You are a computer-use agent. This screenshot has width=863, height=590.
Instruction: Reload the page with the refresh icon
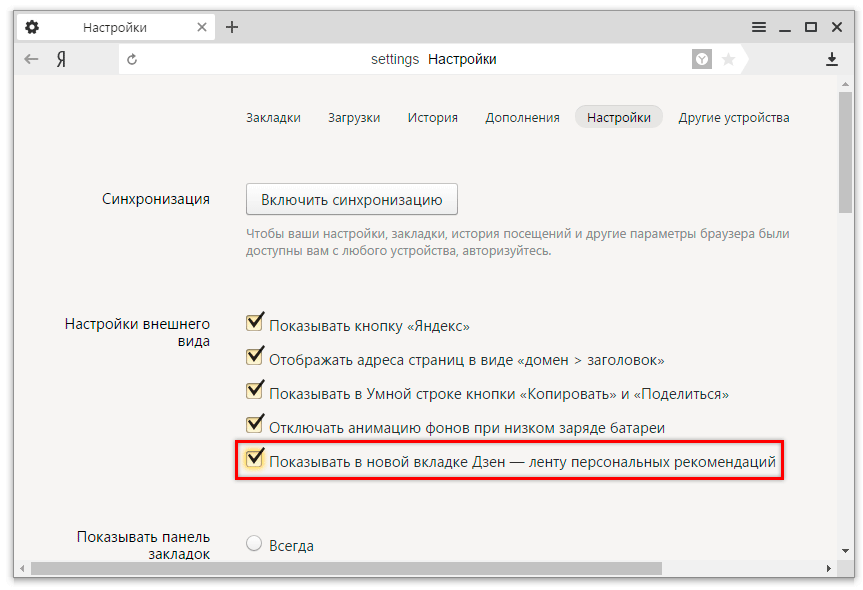132,59
